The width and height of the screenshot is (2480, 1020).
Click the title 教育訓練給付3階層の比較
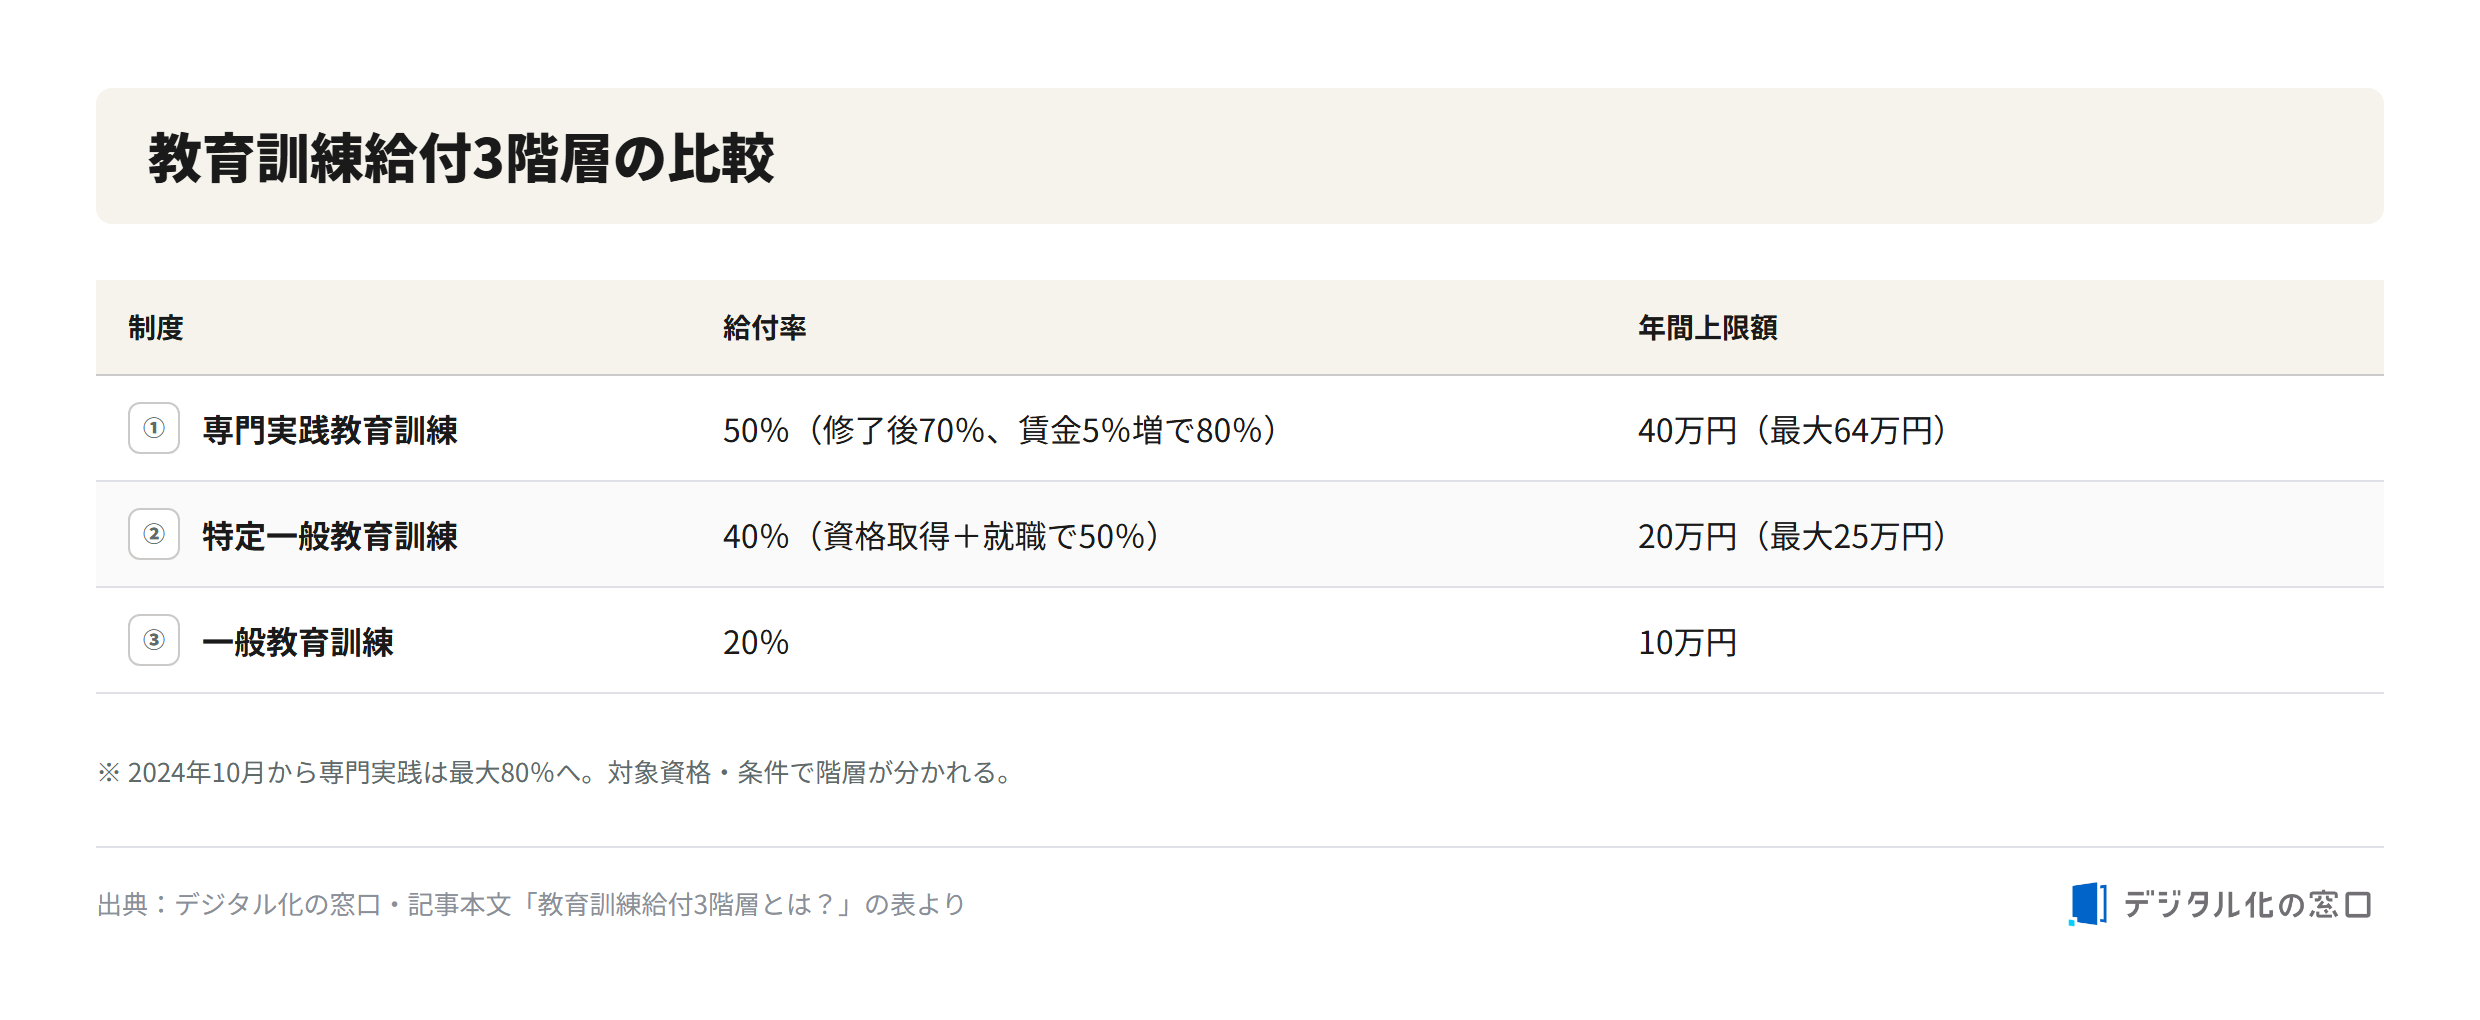461,158
